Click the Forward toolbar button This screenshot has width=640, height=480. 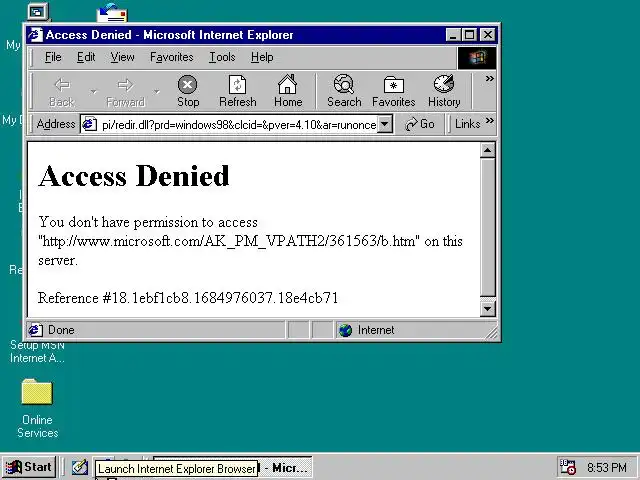(125, 91)
